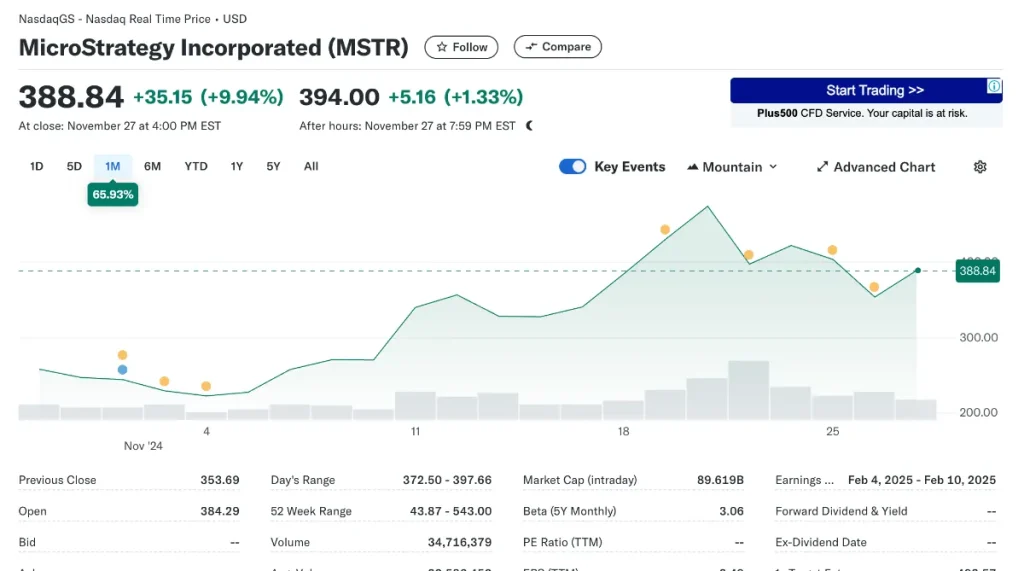Click the Bid label
The height and width of the screenshot is (571, 1024).
click(x=27, y=542)
